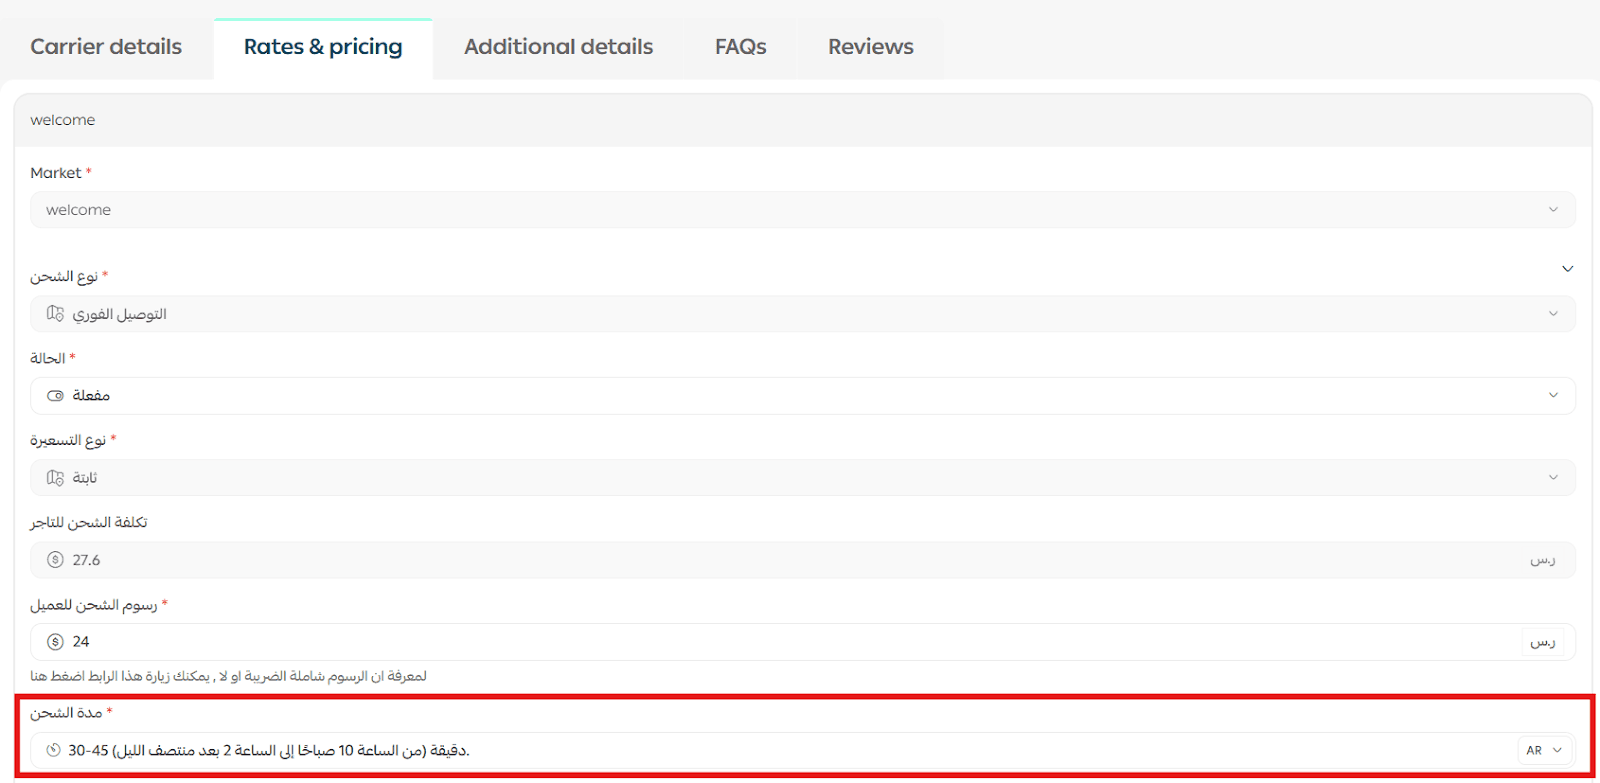Go to the FAQs tab
The image size is (1600, 783).
coord(740,47)
